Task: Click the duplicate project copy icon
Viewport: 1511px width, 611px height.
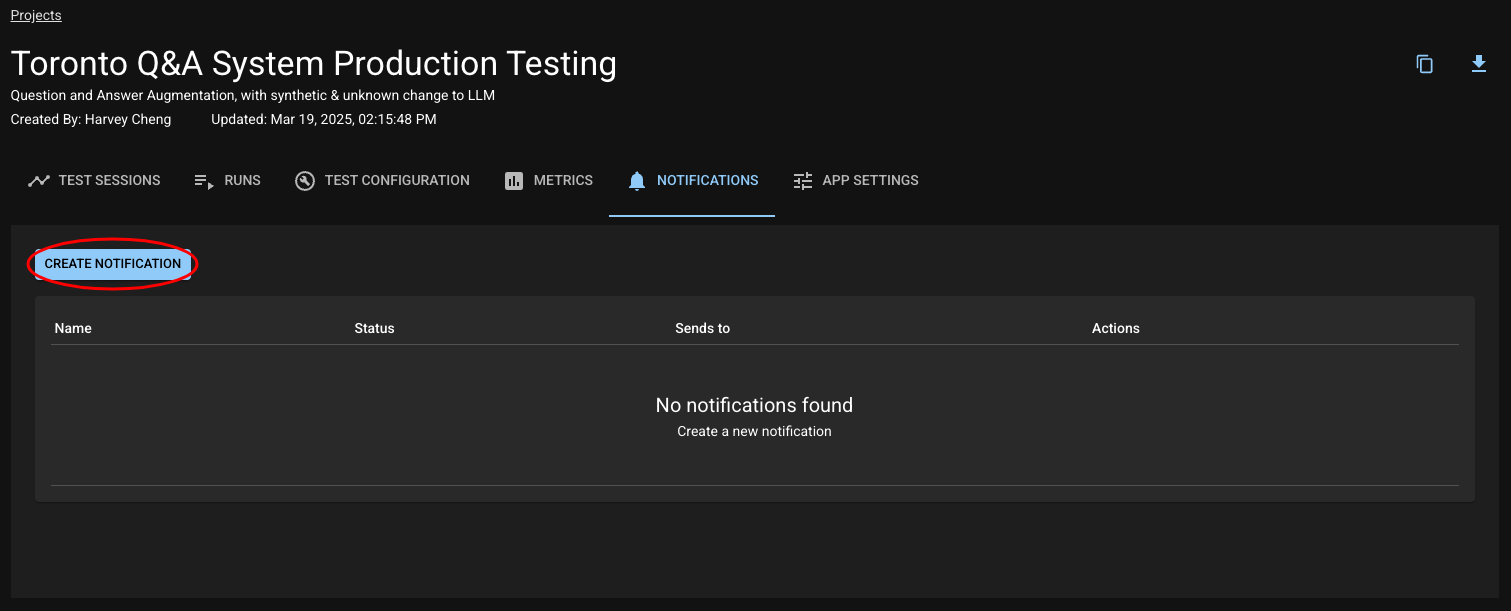Action: tap(1424, 64)
